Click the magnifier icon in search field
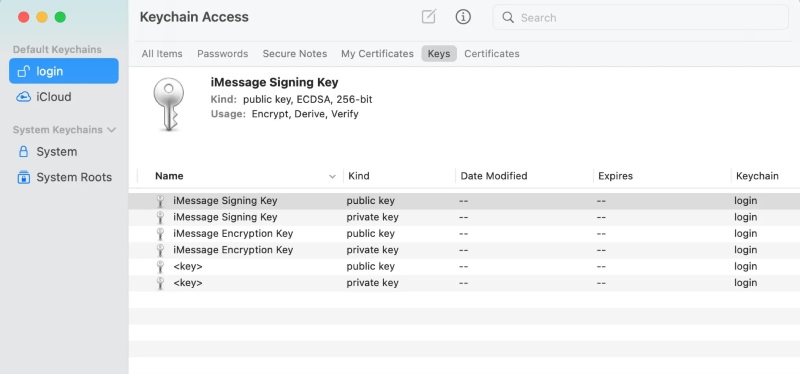Screen dimensions: 800x374 (508, 17)
